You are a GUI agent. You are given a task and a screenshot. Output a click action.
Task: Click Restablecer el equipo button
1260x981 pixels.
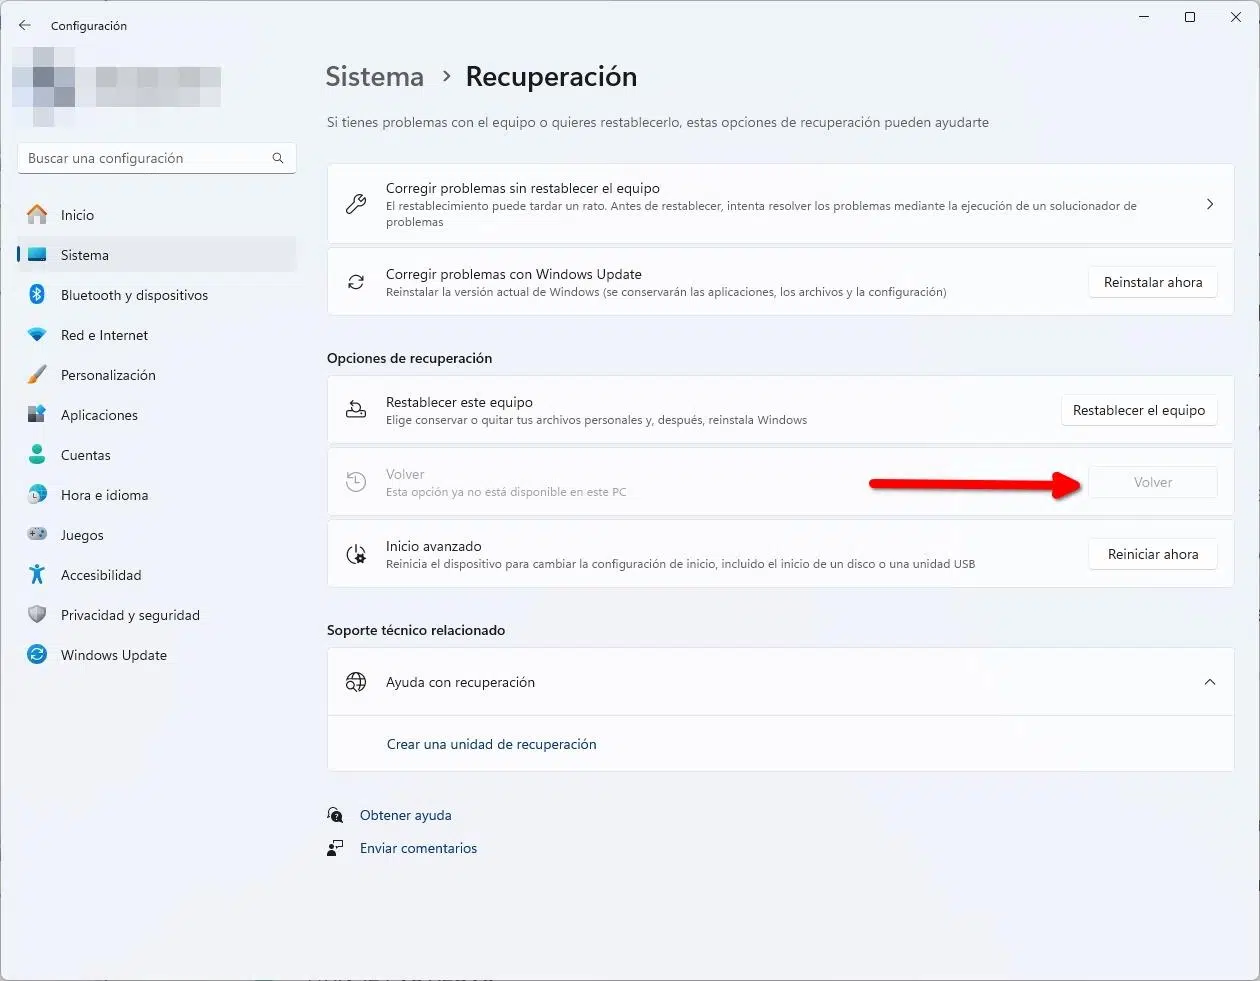click(1138, 410)
